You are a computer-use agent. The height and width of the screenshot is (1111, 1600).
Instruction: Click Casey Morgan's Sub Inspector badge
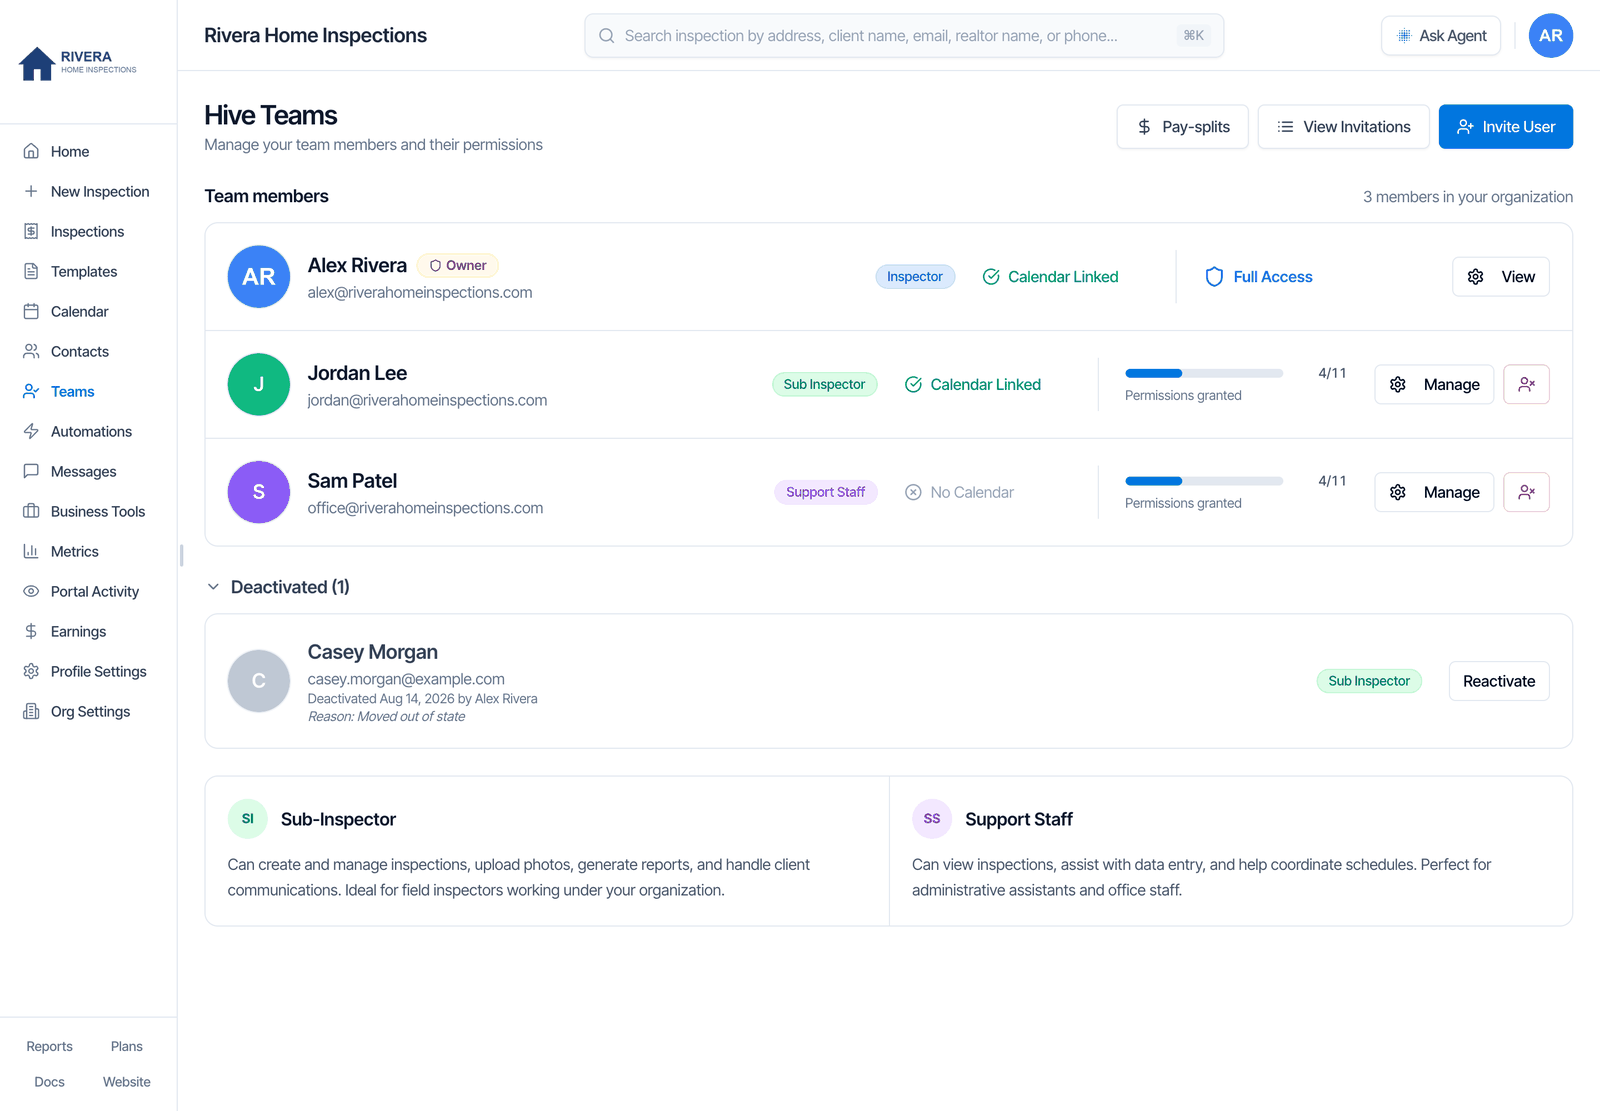(x=1369, y=682)
